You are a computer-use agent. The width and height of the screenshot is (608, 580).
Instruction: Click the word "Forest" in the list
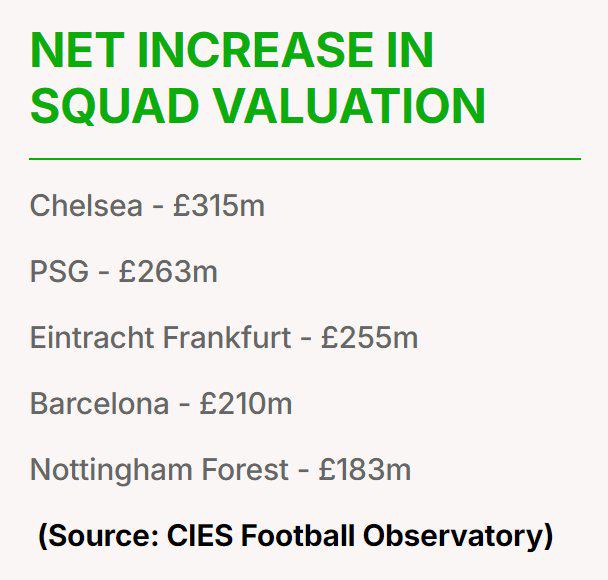250,470
